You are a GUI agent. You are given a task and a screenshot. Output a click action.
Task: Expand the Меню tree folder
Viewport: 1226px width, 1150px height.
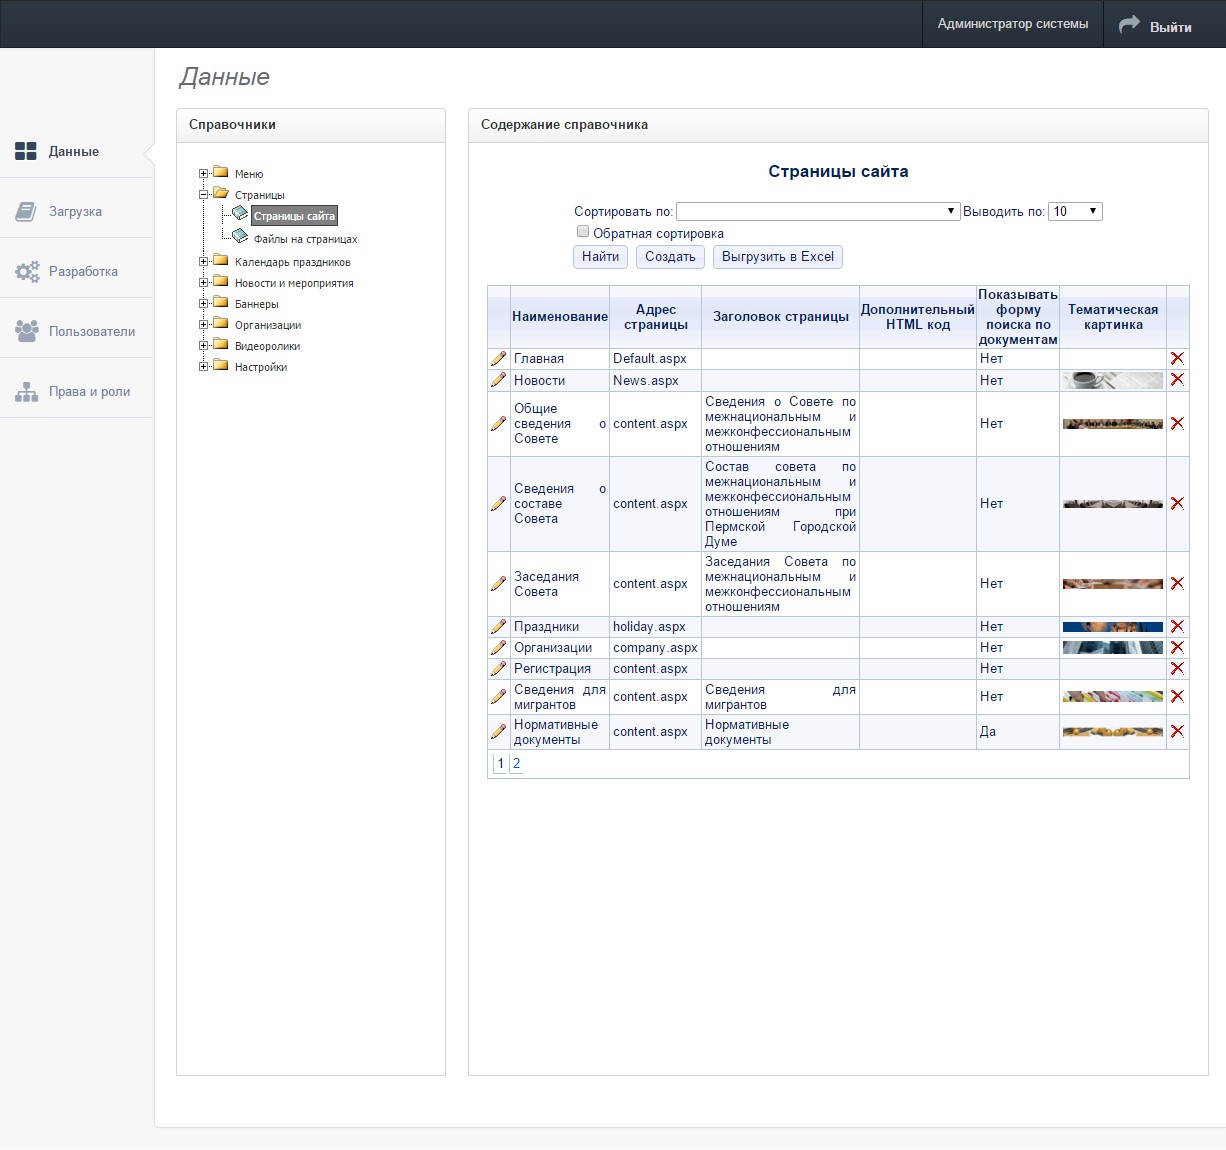coord(204,174)
